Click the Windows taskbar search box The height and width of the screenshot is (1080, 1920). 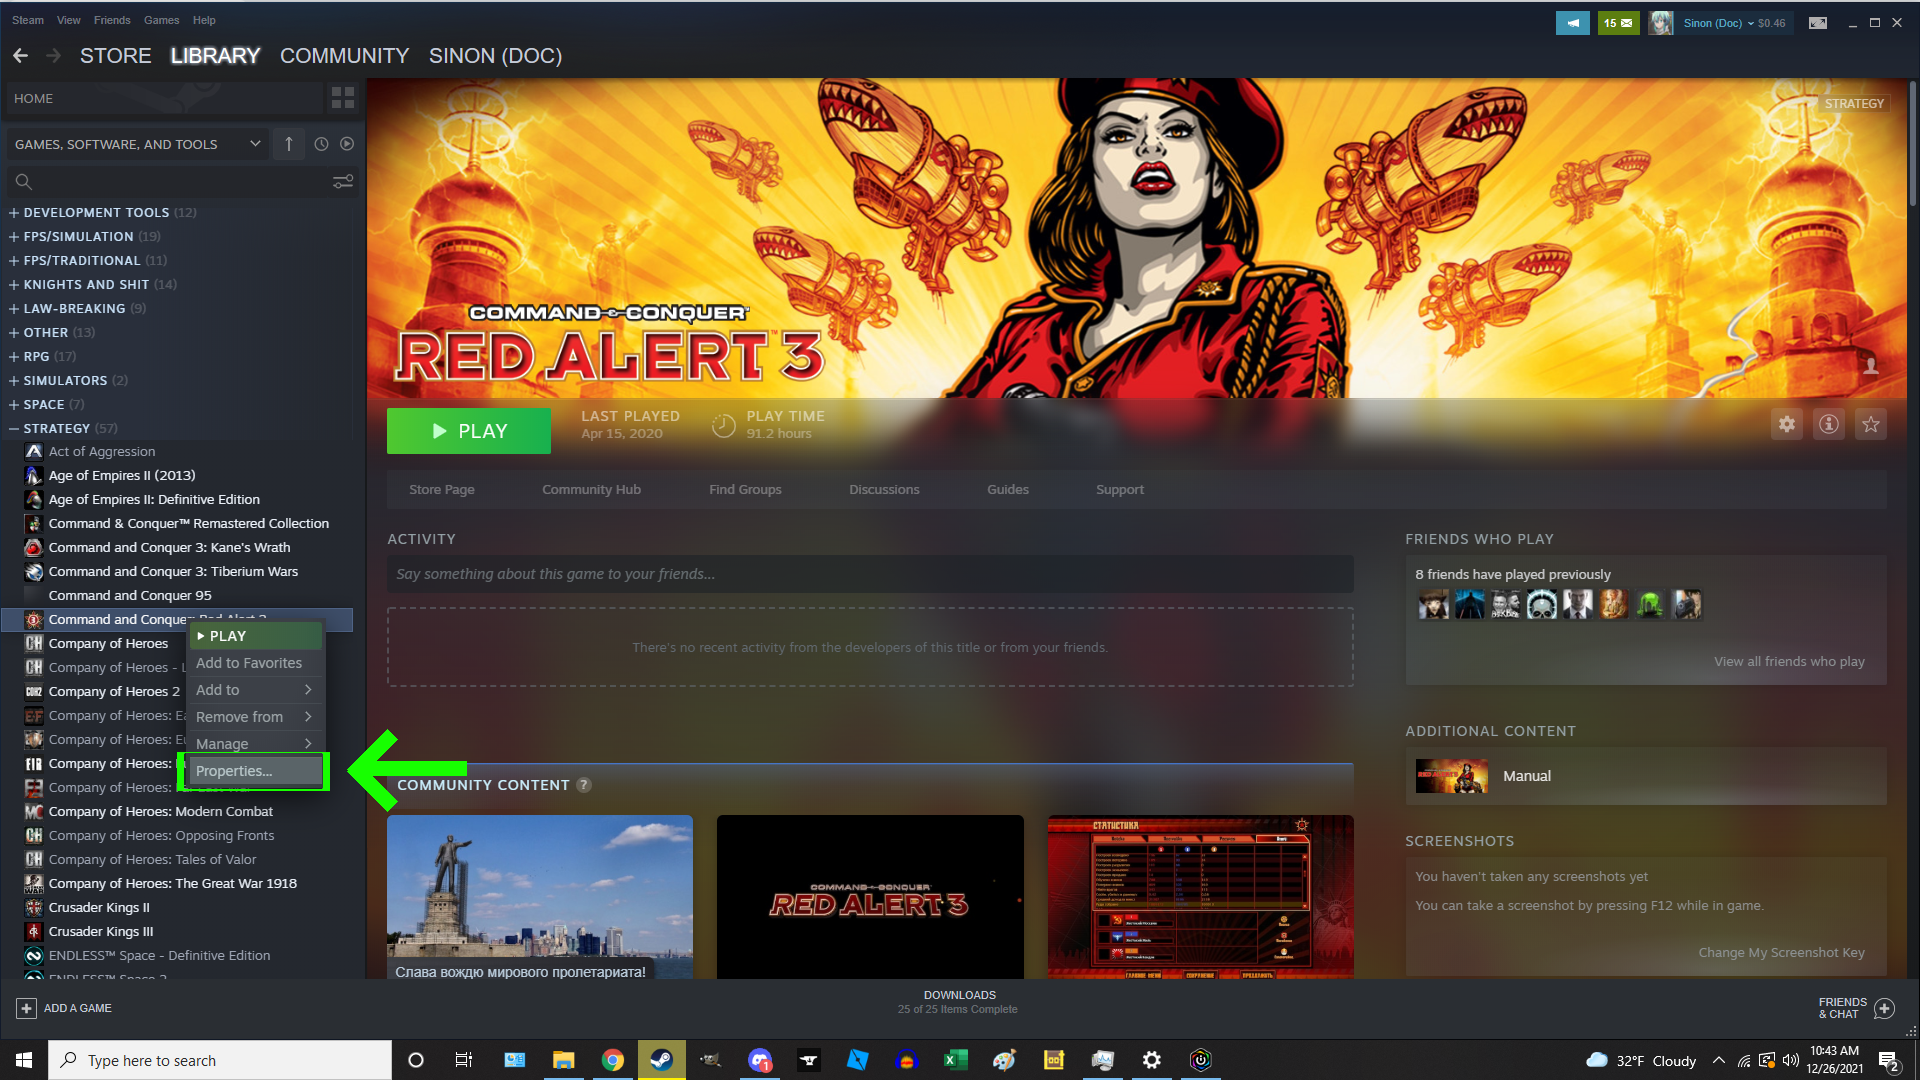pyautogui.click(x=220, y=1060)
